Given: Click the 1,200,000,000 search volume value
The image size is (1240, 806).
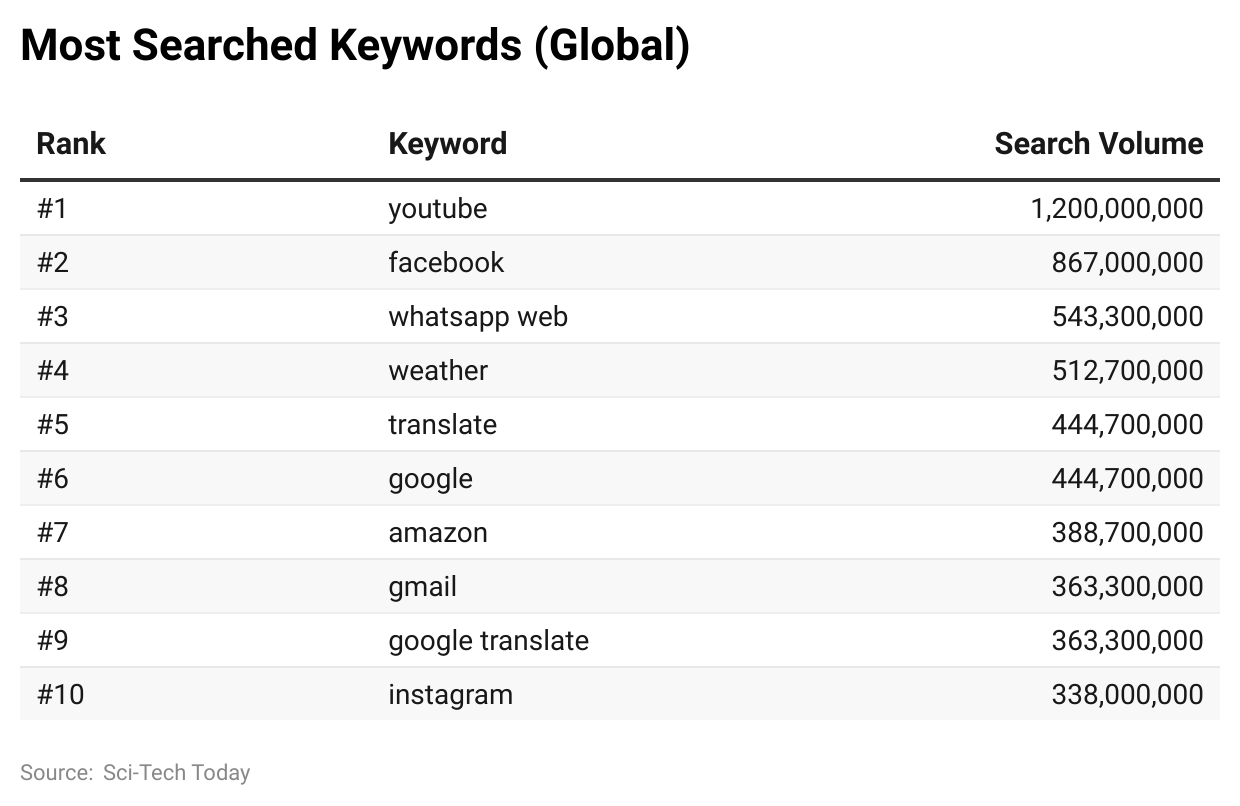Looking at the screenshot, I should tap(1116, 209).
